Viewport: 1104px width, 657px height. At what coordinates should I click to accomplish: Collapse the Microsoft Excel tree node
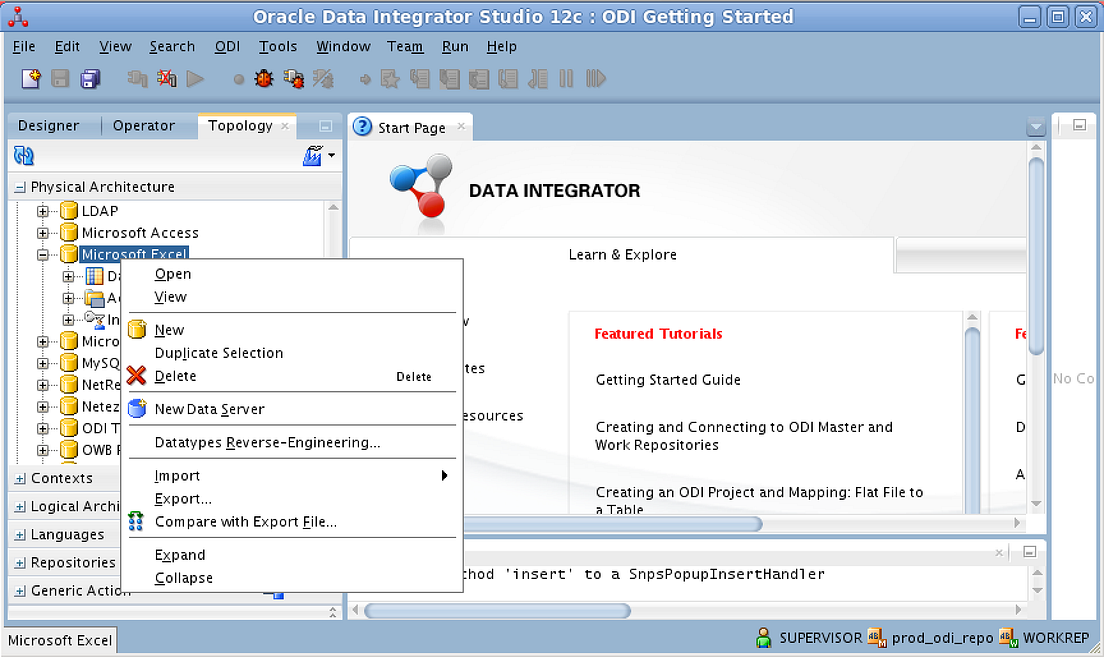42,254
